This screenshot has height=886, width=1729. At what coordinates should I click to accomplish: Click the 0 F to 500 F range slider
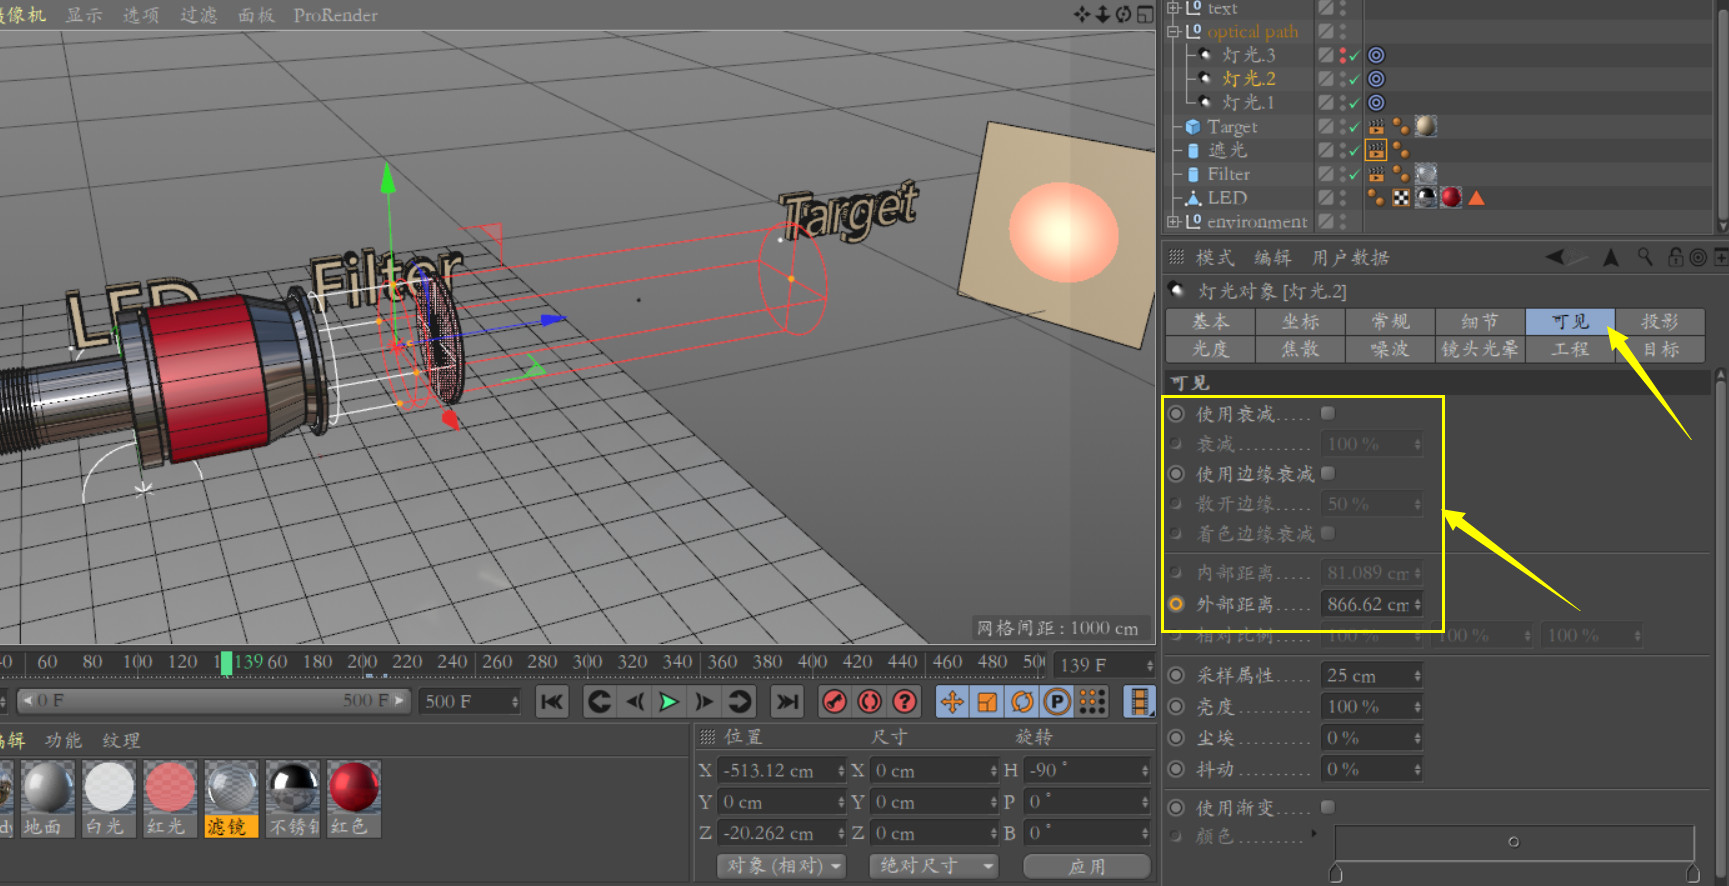[213, 701]
